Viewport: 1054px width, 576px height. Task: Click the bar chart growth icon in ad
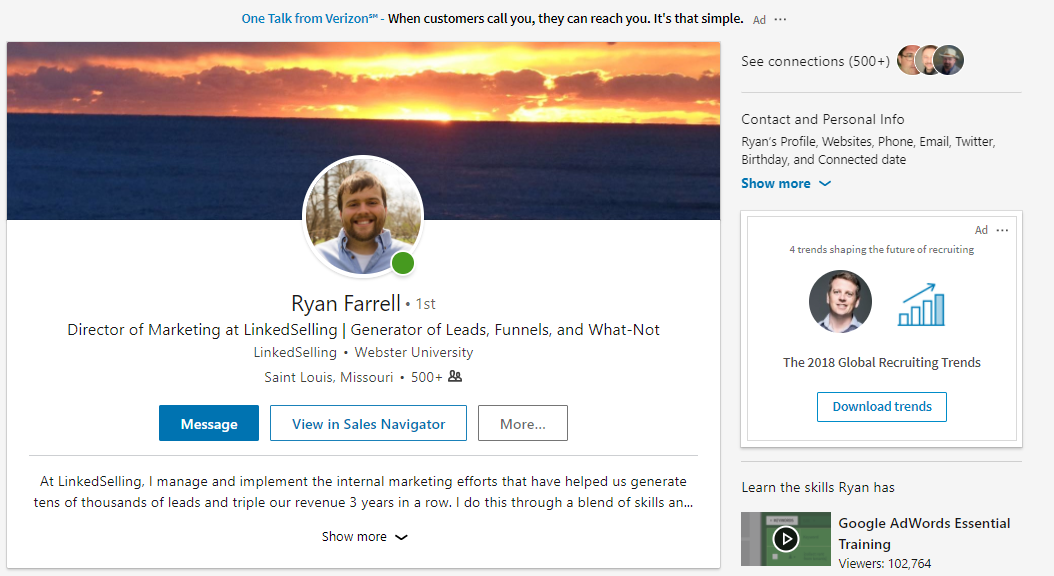(921, 304)
